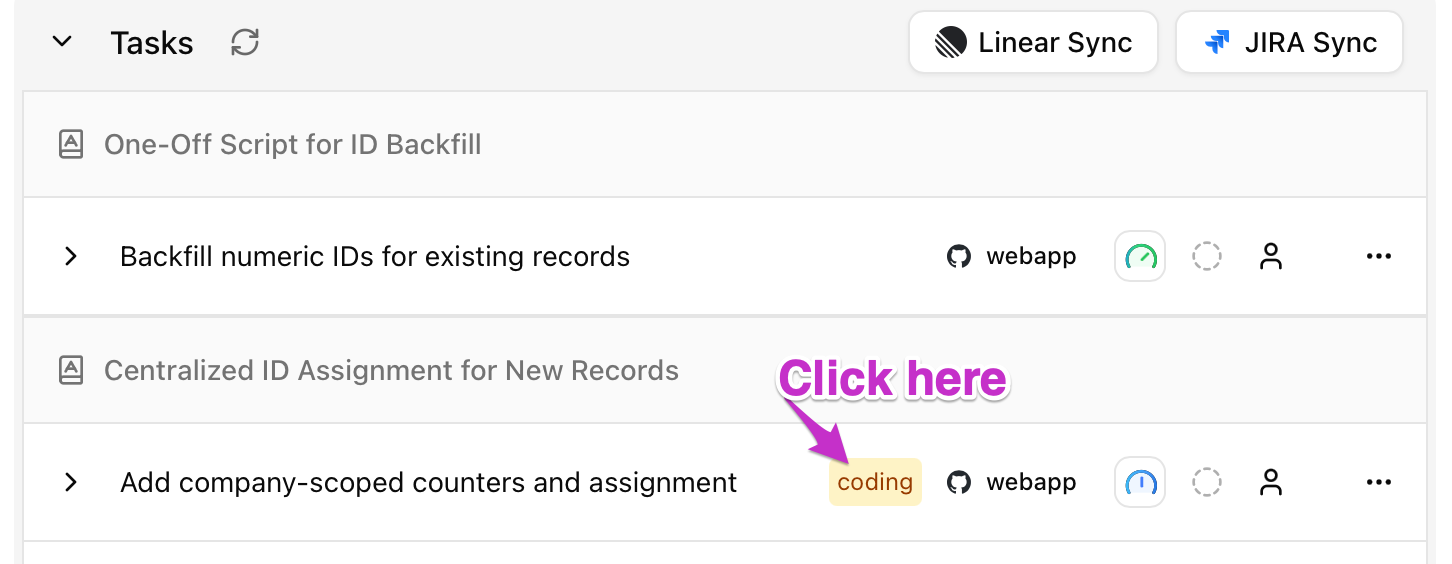Click the assignee person icon on Backfill task
This screenshot has width=1452, height=564.
[1271, 257]
